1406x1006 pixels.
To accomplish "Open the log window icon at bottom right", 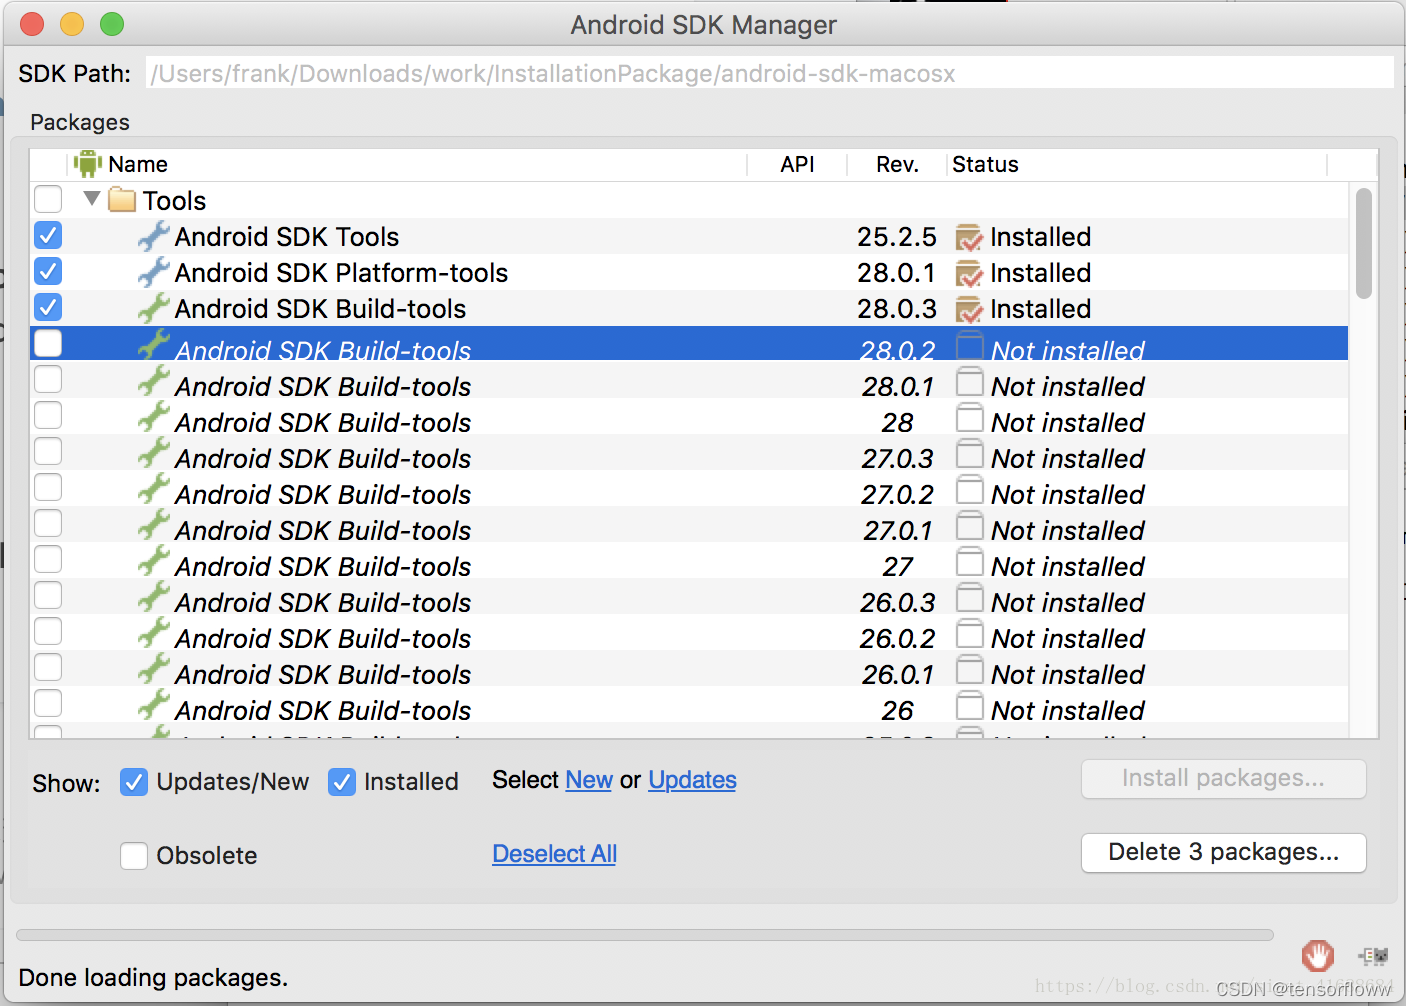I will 1373,956.
